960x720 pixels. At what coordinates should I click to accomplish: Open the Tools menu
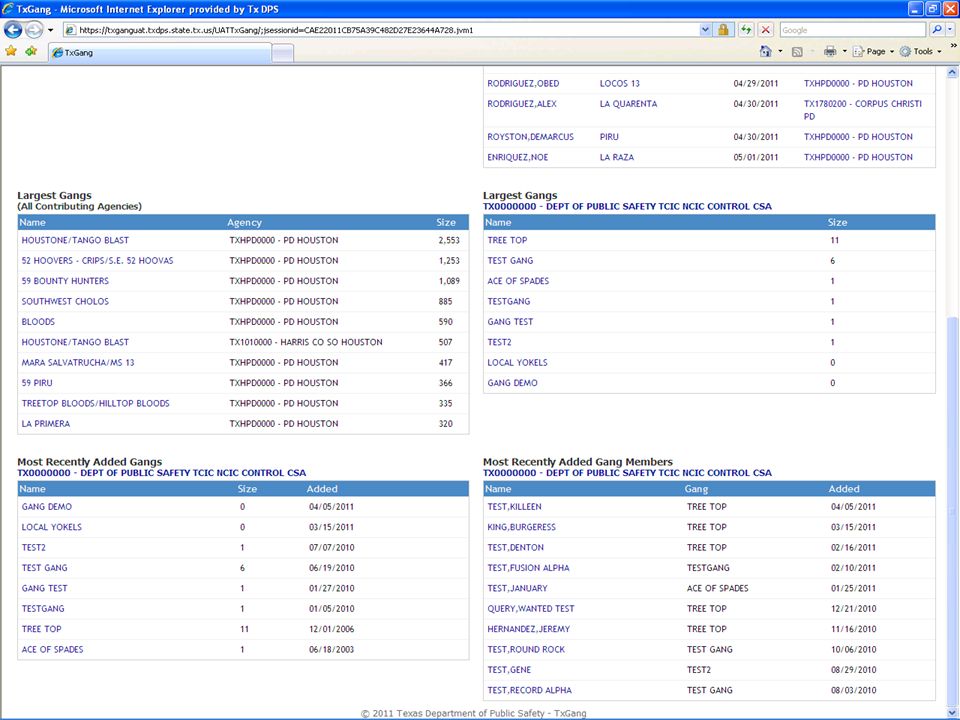click(x=921, y=51)
